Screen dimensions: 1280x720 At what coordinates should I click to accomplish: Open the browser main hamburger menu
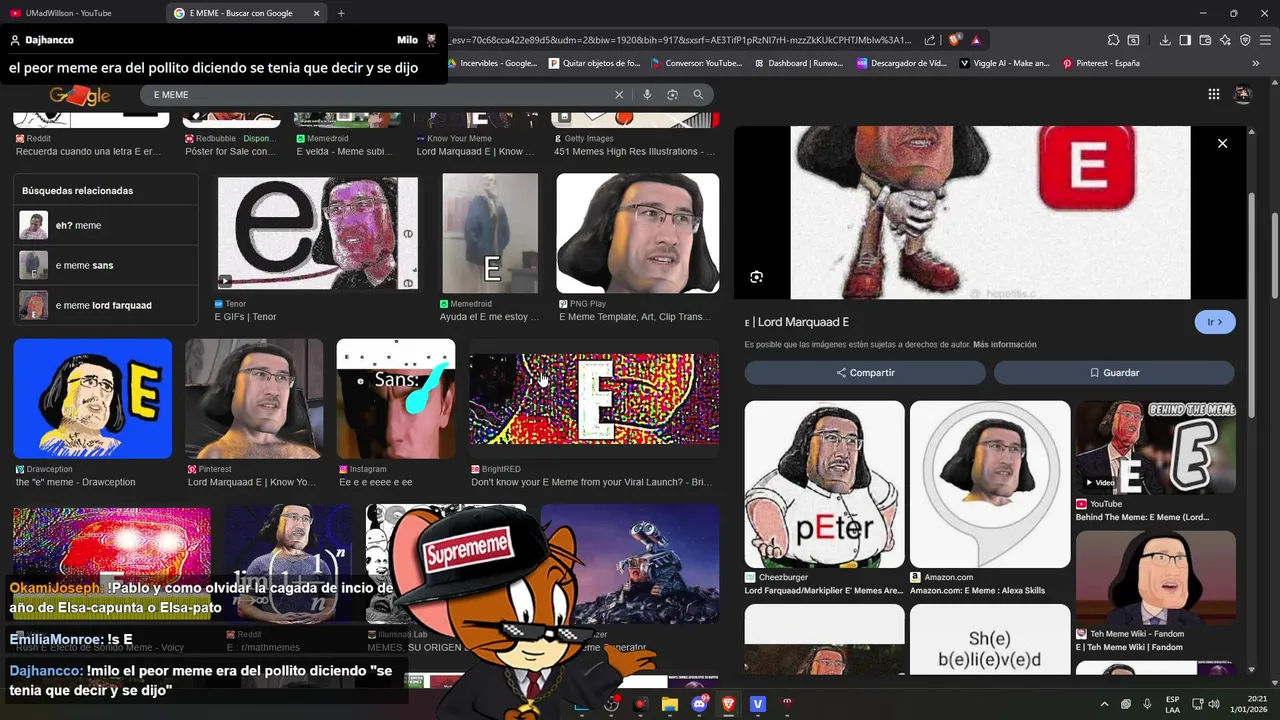[x=1265, y=40]
